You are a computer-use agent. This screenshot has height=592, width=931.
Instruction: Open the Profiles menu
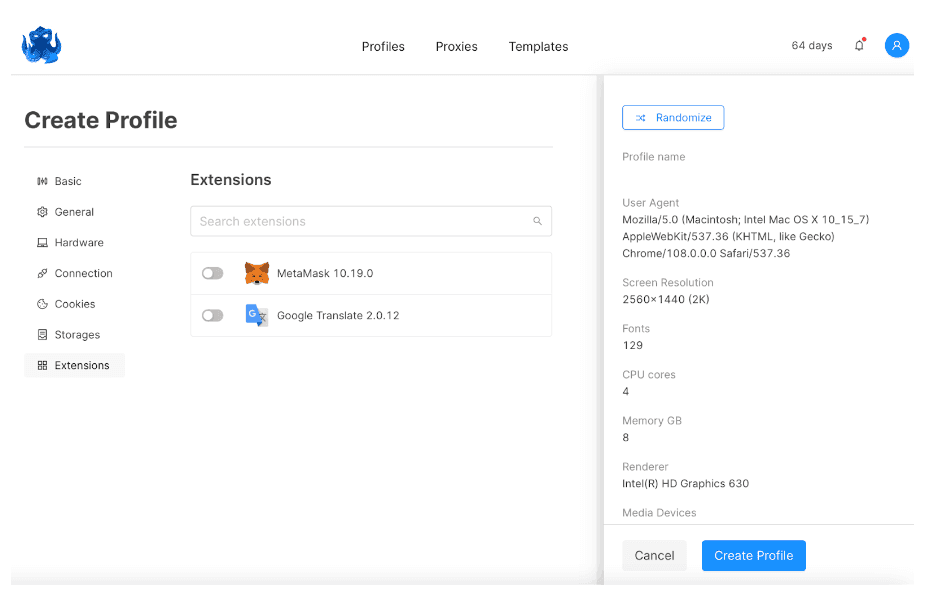click(x=383, y=47)
